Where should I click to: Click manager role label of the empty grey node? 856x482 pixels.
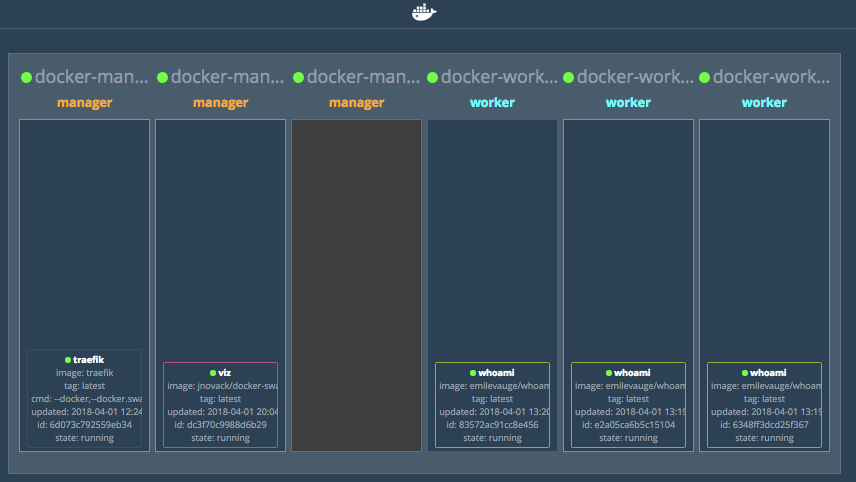(x=356, y=103)
